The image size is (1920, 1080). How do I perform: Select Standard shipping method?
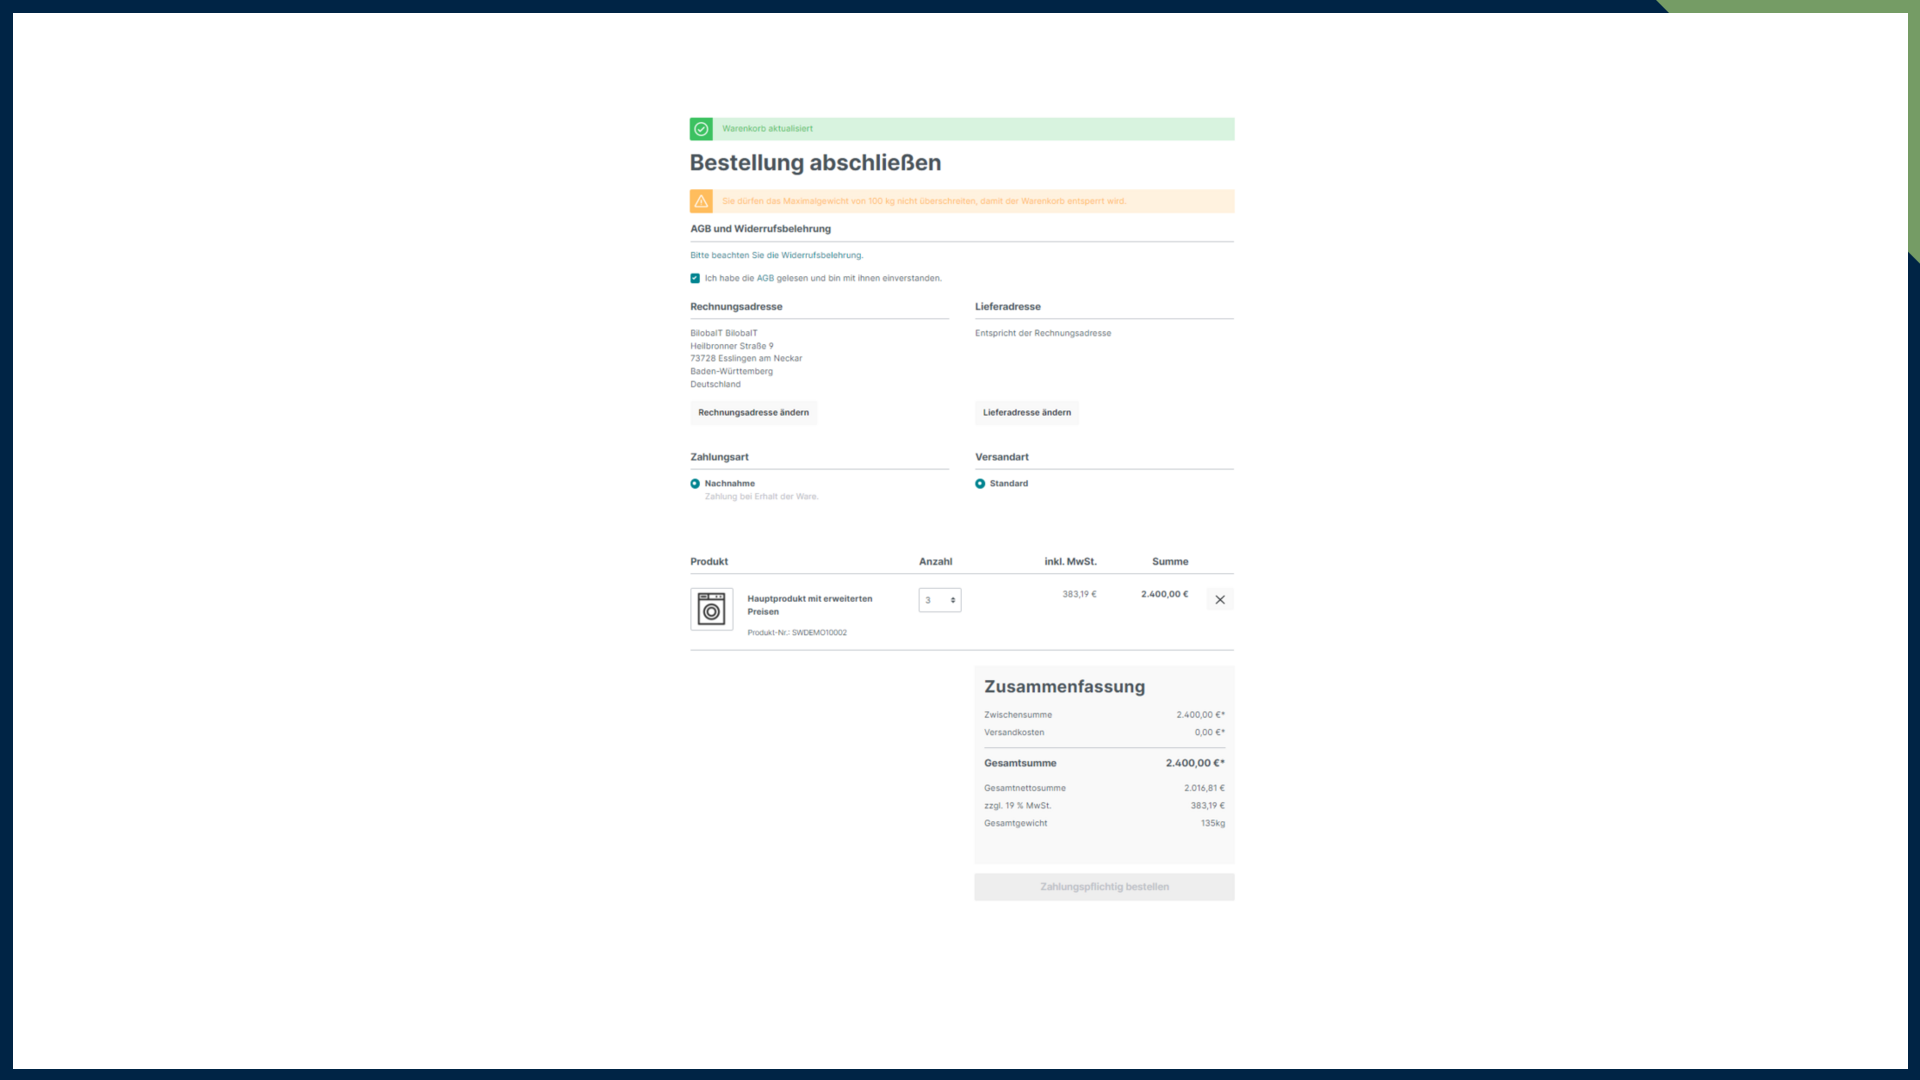pos(980,484)
